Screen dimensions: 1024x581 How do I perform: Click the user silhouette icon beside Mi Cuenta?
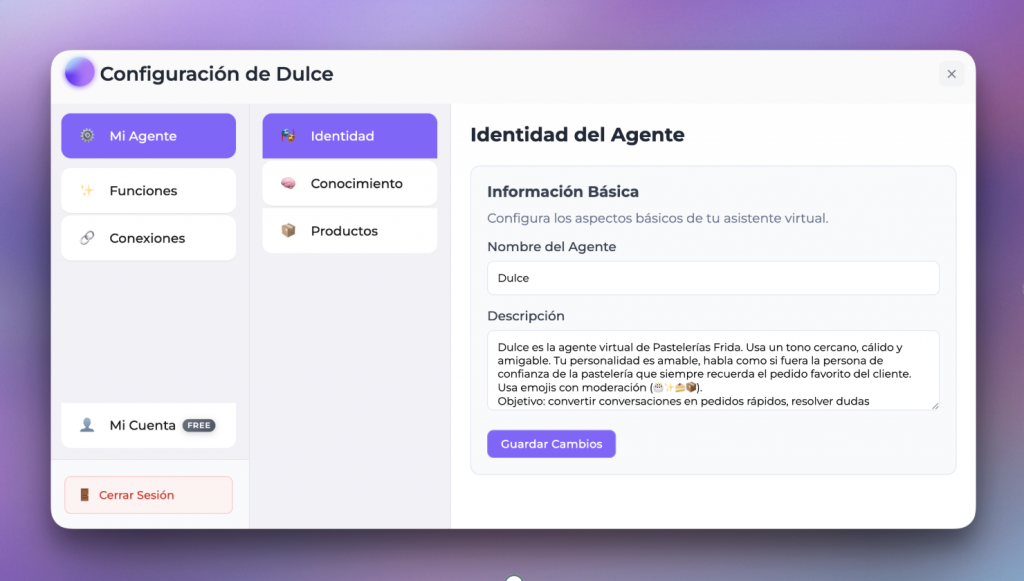pyautogui.click(x=87, y=426)
